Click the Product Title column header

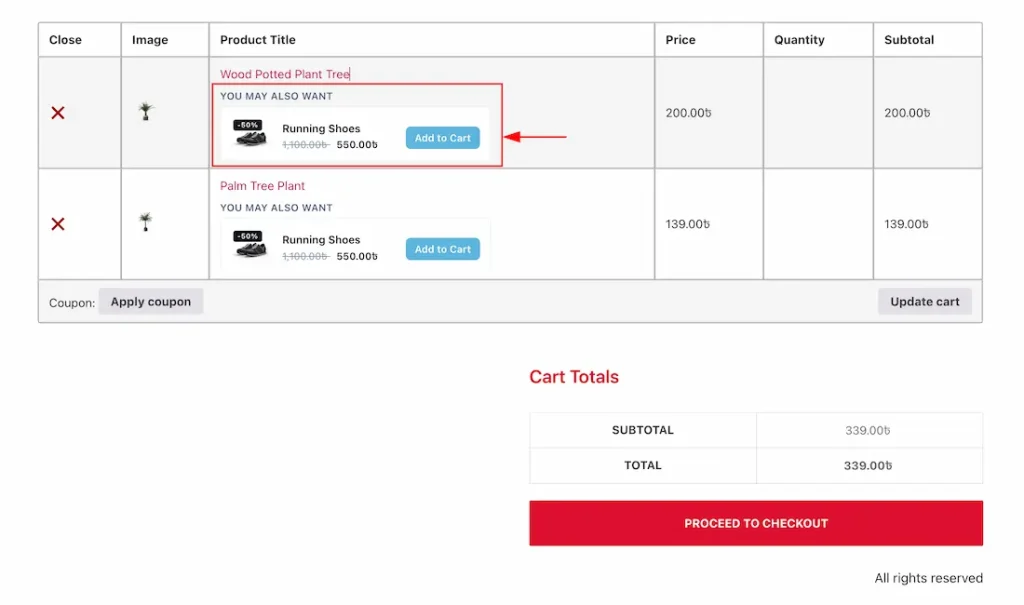coord(258,40)
